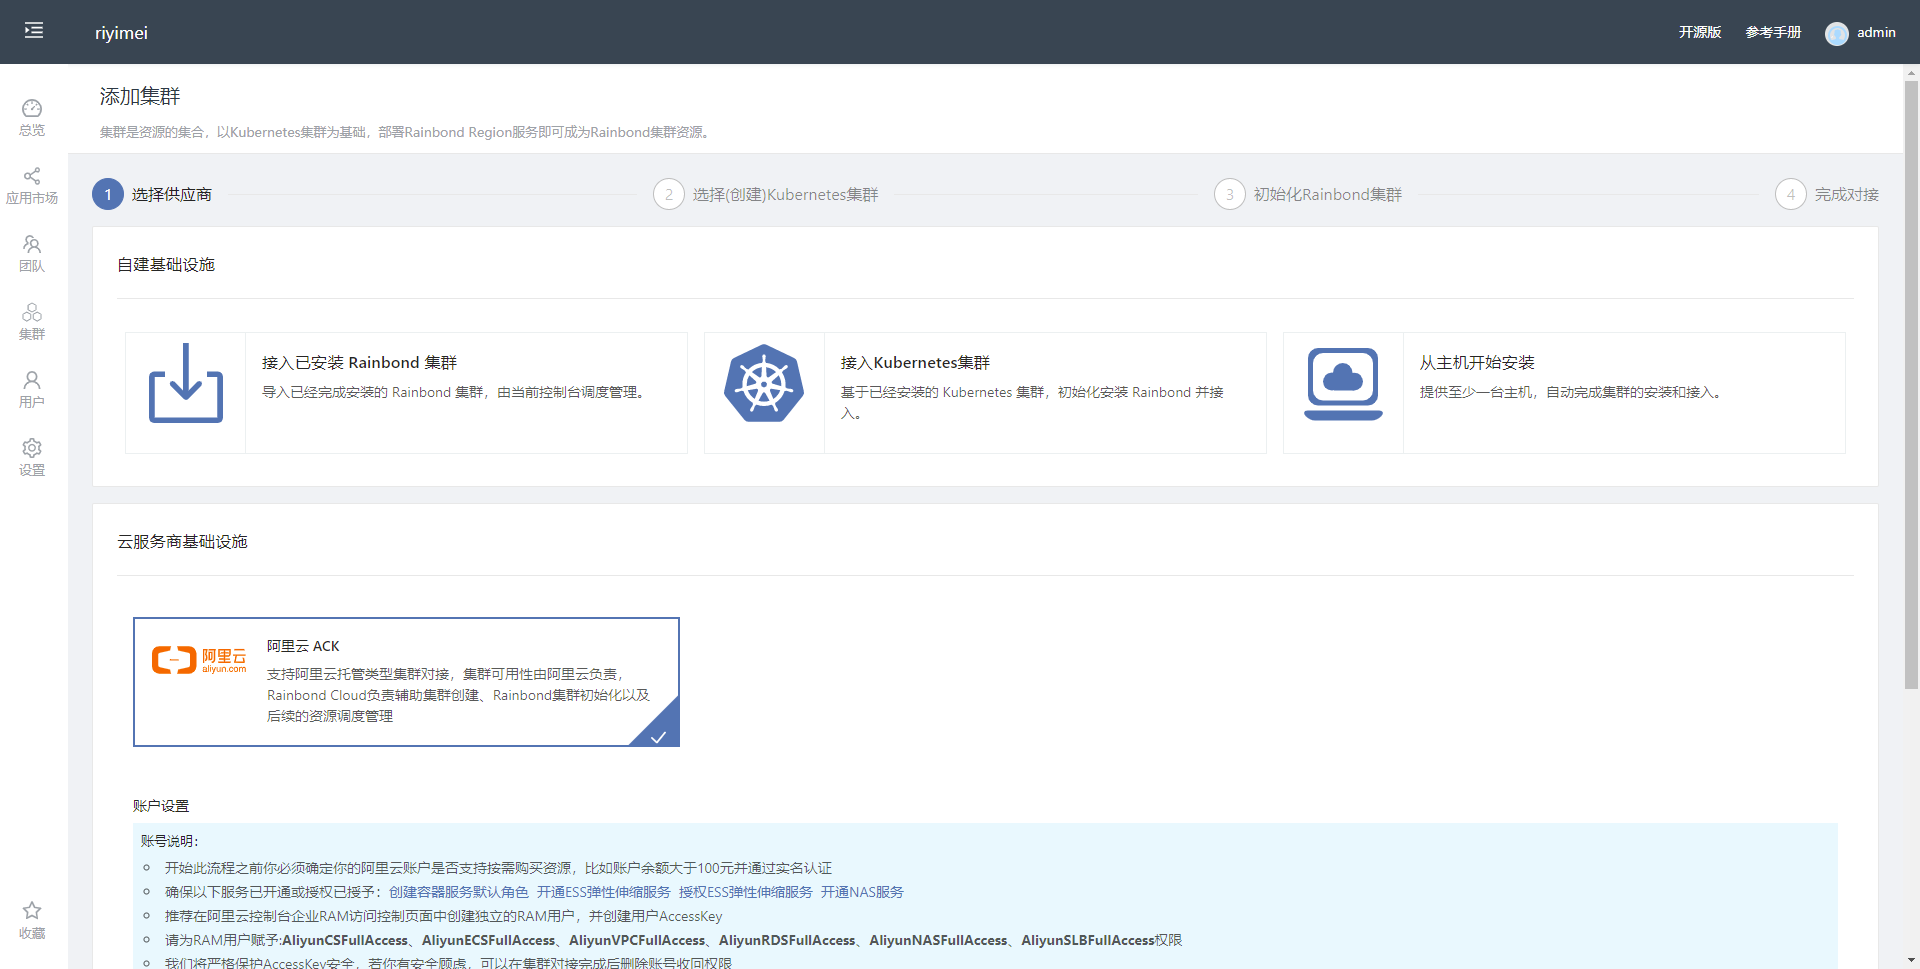Click the scrollbar up arrow
Viewport: 1920px width, 969px height.
1911,72
